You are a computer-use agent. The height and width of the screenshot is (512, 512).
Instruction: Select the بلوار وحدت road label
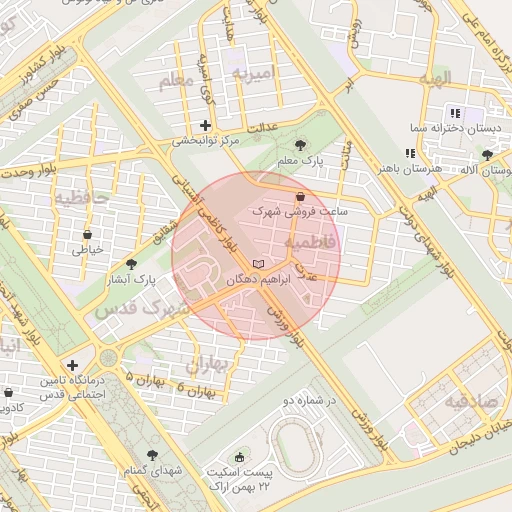[x=29, y=172]
